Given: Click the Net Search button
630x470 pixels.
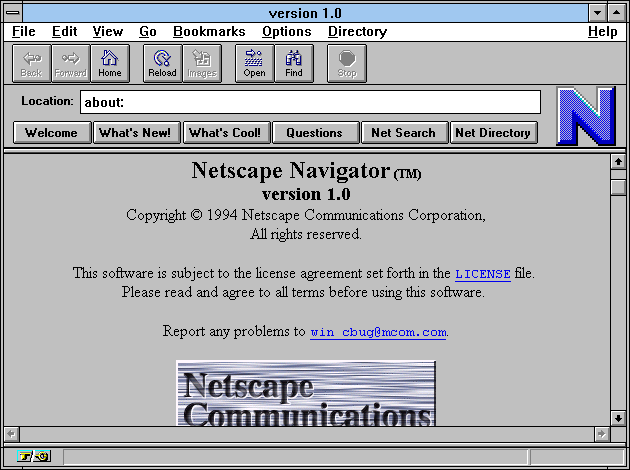Looking at the screenshot, I should [404, 133].
